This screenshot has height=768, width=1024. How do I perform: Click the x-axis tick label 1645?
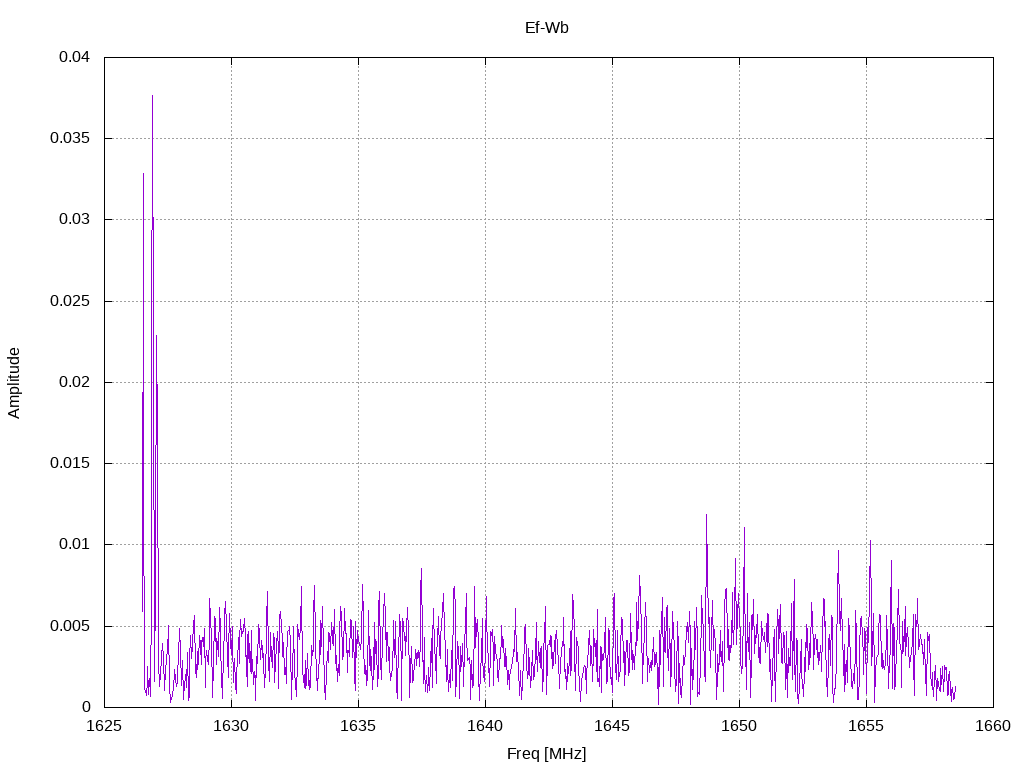coord(613,726)
